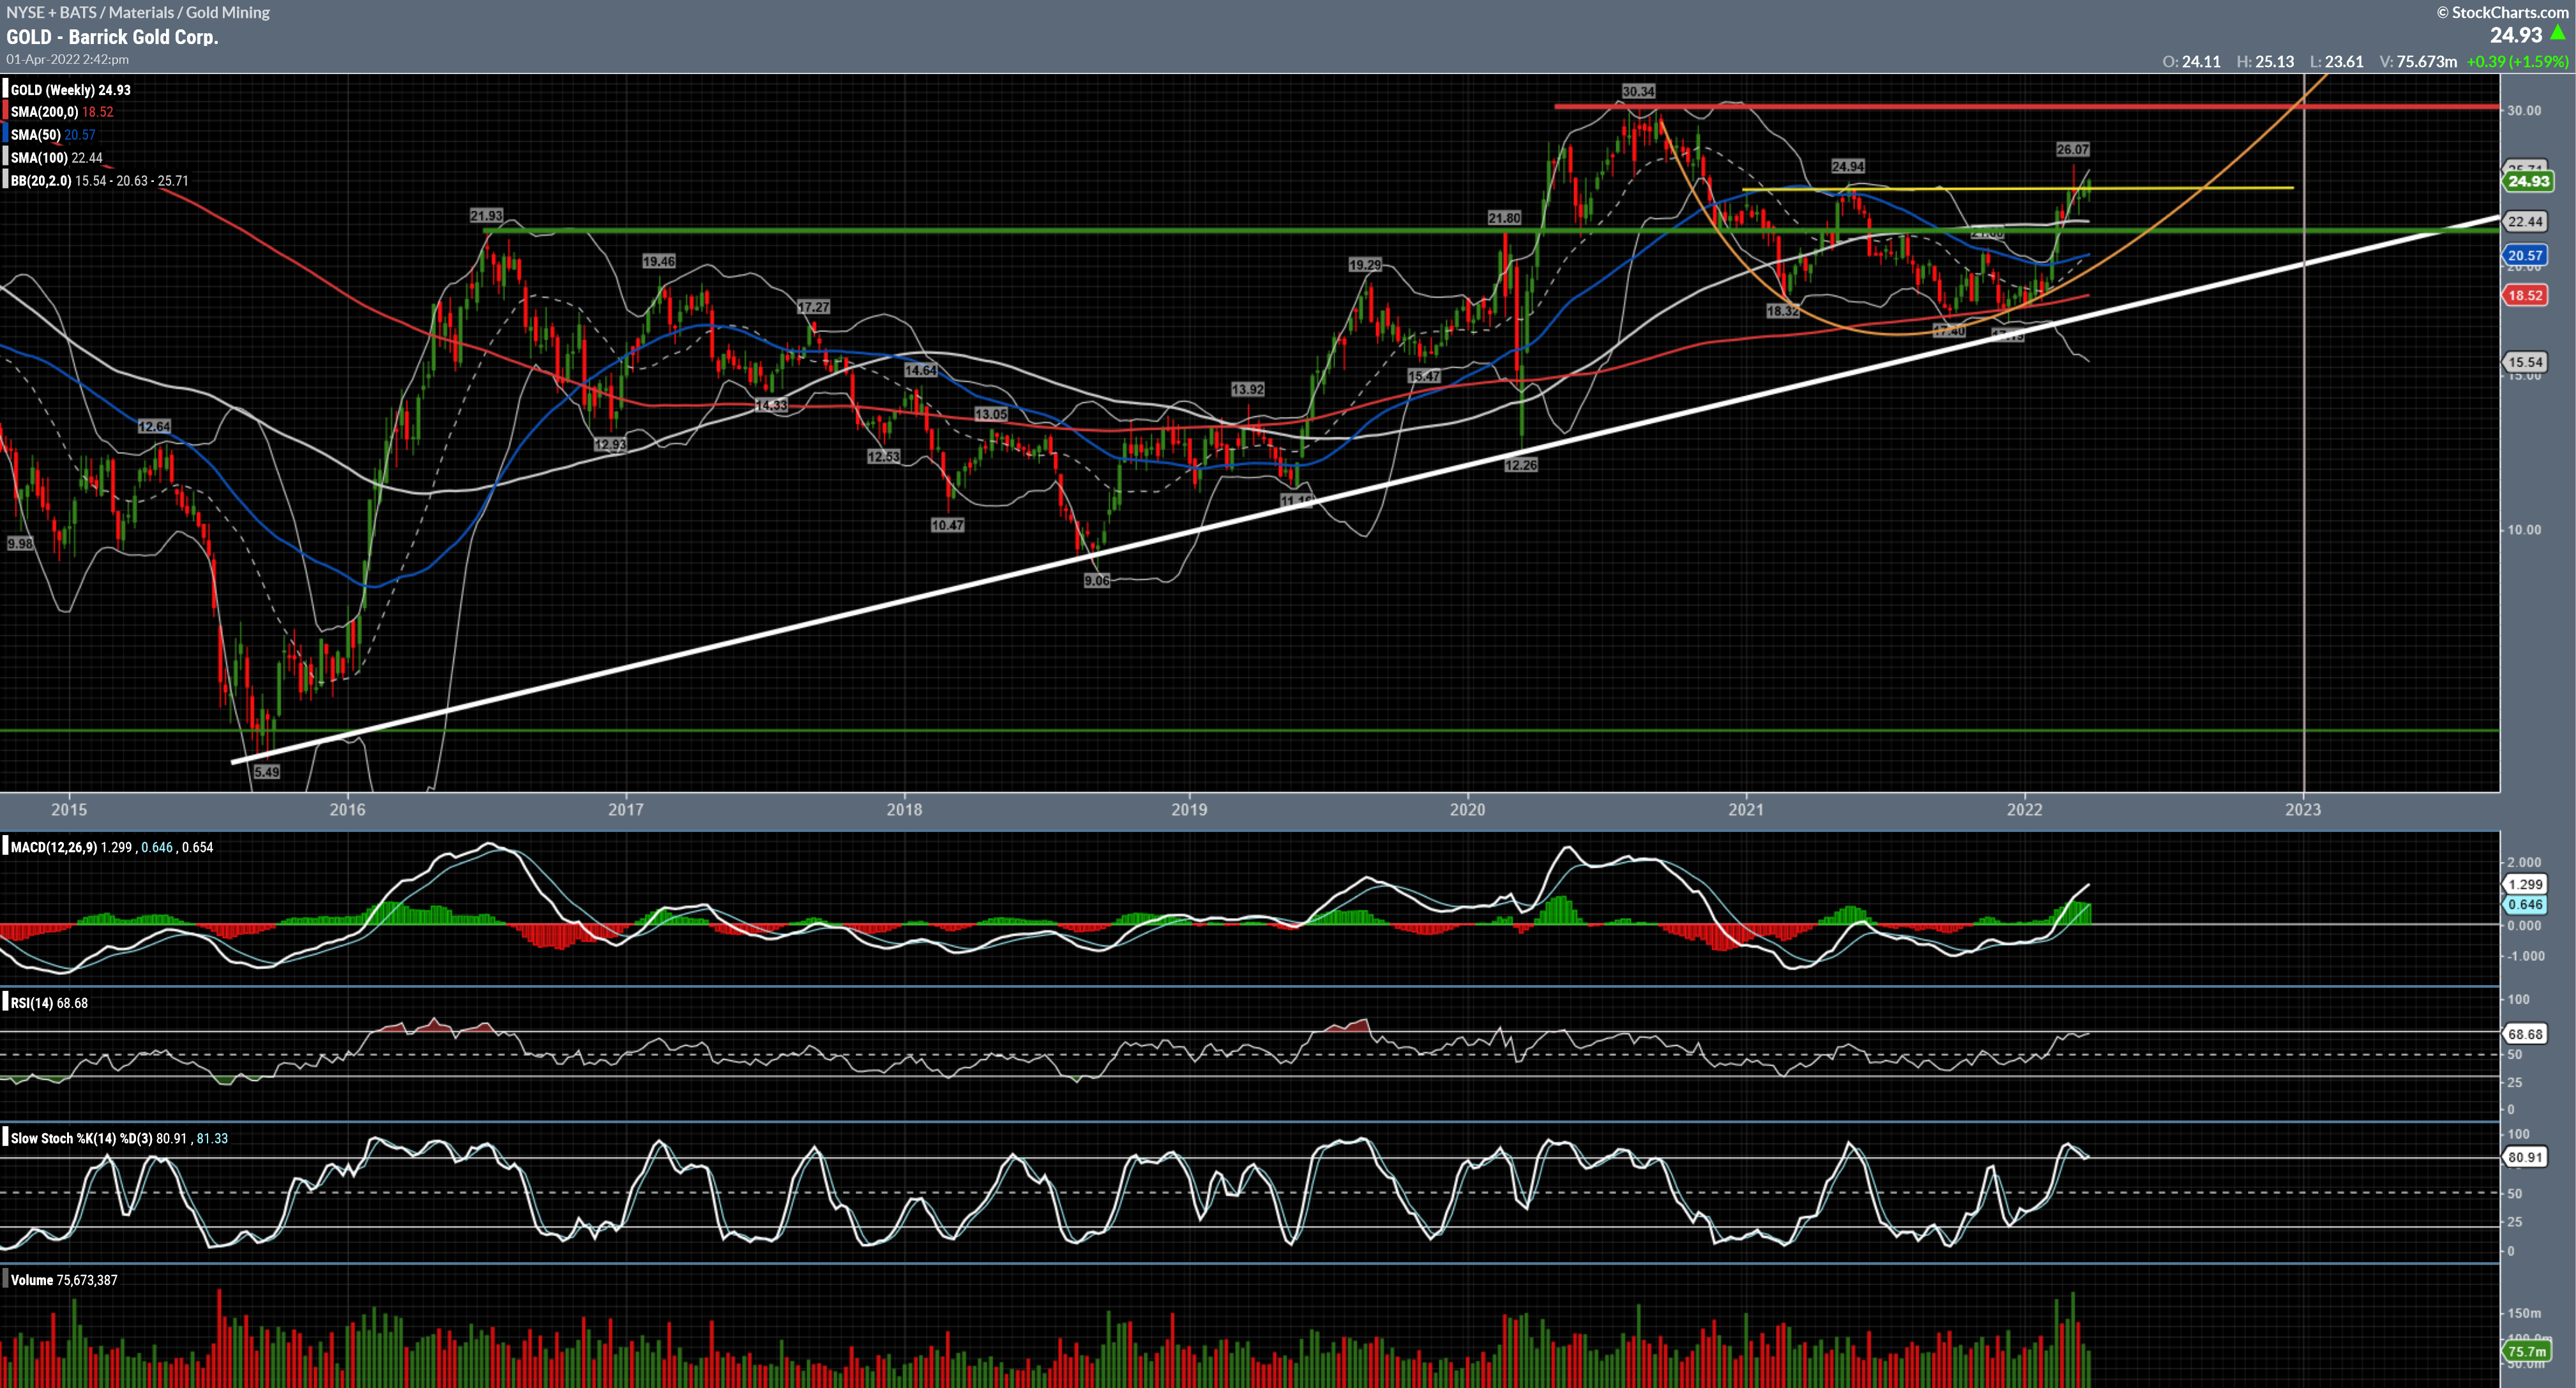The height and width of the screenshot is (1388, 2576).
Task: Click the low value "L: 23.61"
Action: tap(2336, 62)
